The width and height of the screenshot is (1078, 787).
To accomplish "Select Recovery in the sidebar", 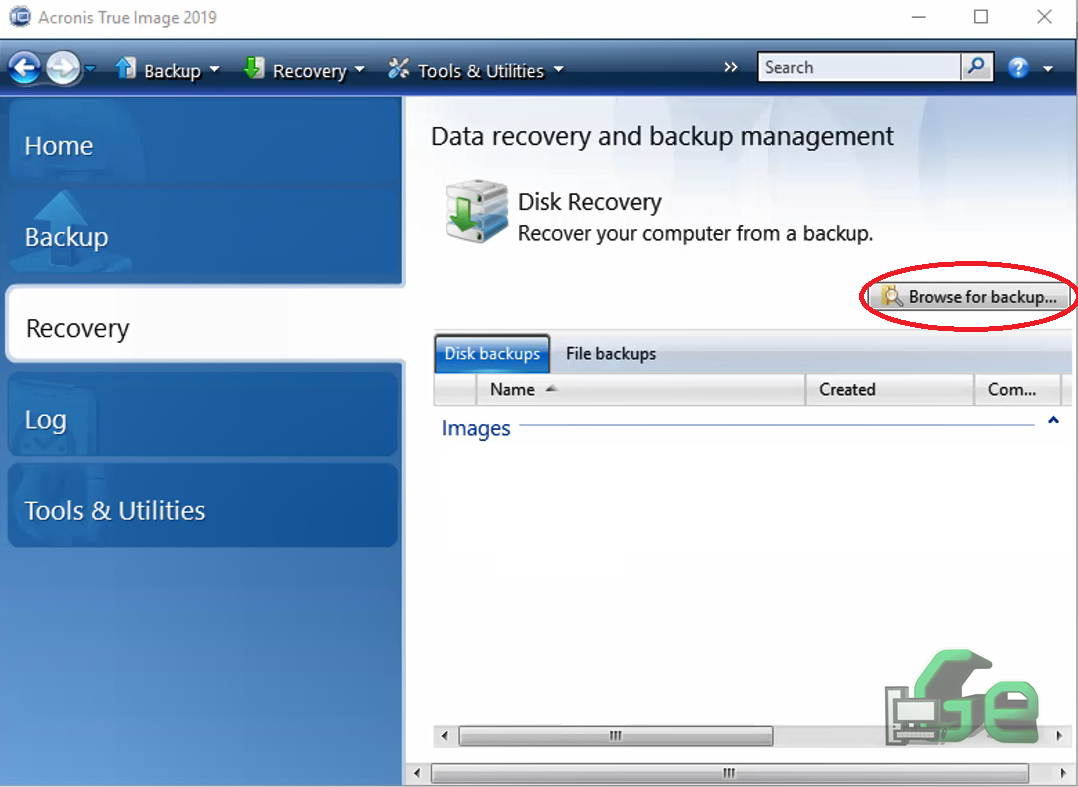I will click(x=206, y=326).
